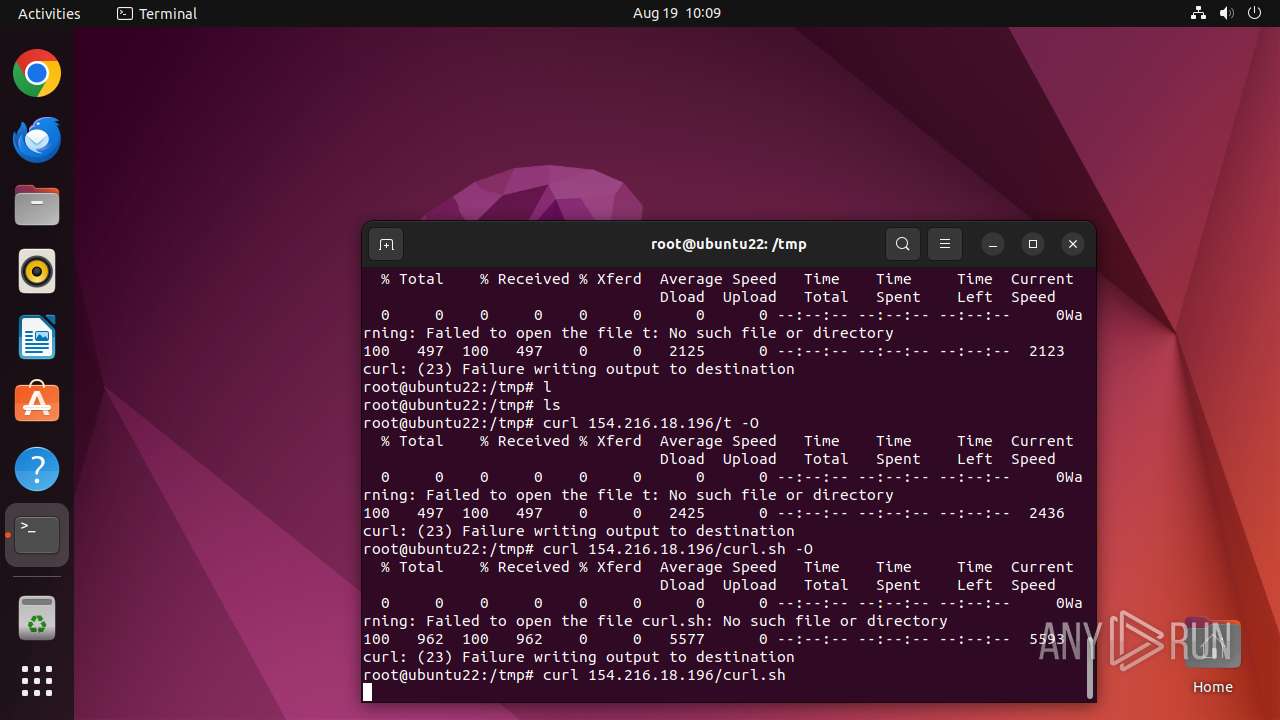Screen dimensions: 1280x720
Task: Open Google Chrome from the dock
Action: pyautogui.click(x=37, y=73)
